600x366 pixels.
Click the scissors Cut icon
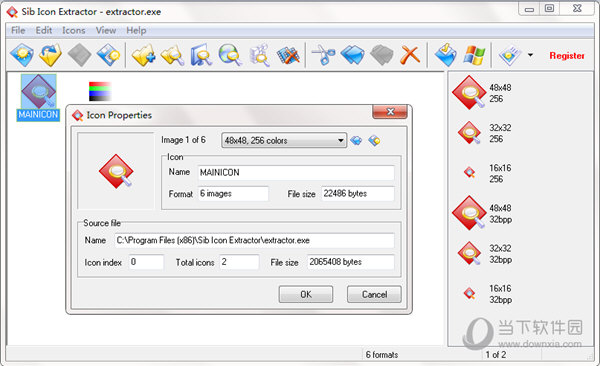323,55
